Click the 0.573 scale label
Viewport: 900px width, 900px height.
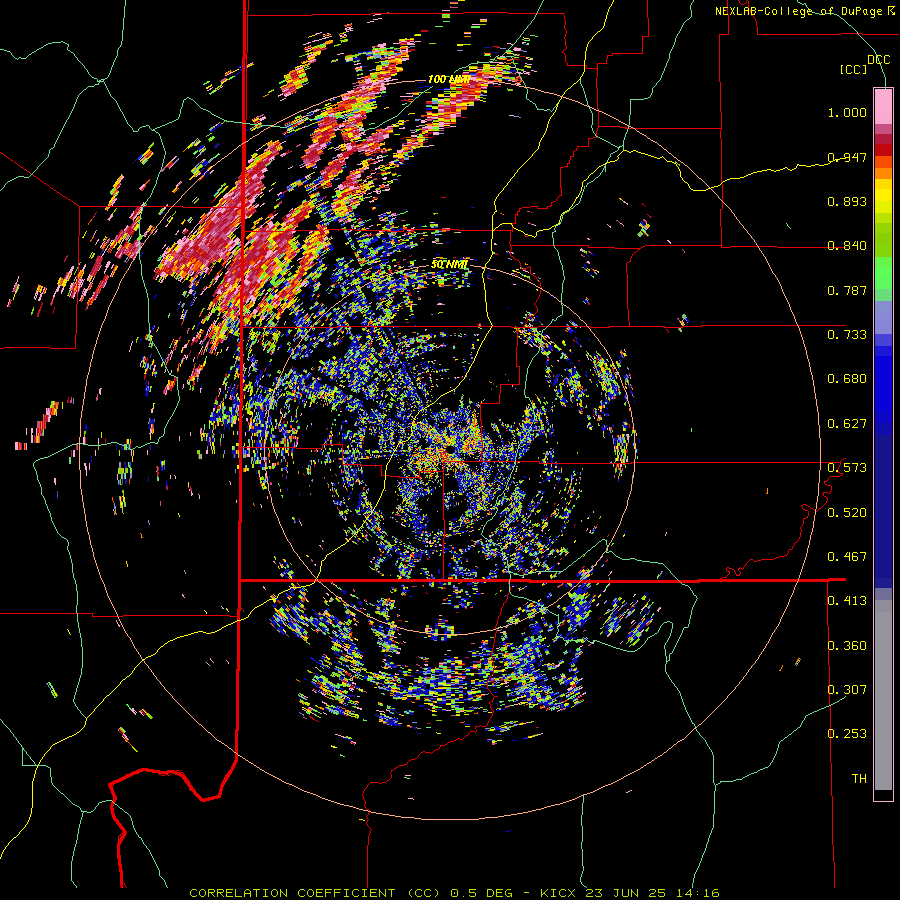click(847, 468)
